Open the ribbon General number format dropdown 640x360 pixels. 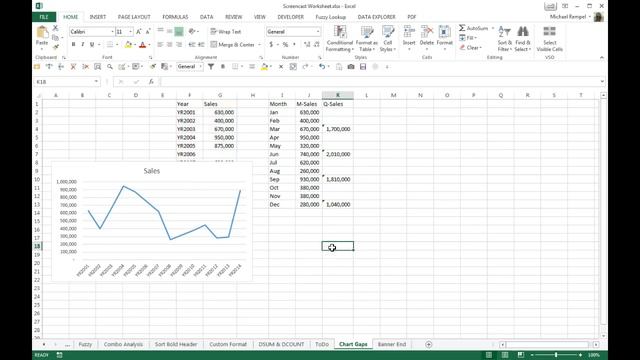[x=318, y=31]
